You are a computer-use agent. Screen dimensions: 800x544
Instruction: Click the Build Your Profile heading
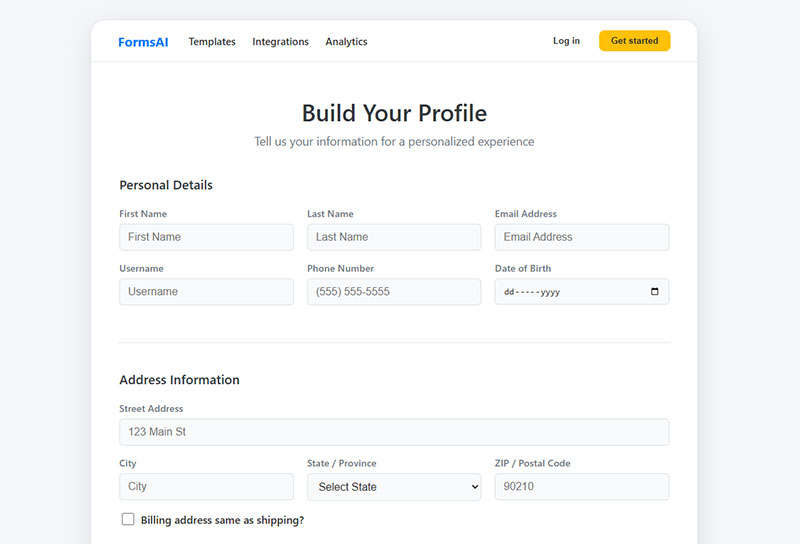(x=394, y=112)
